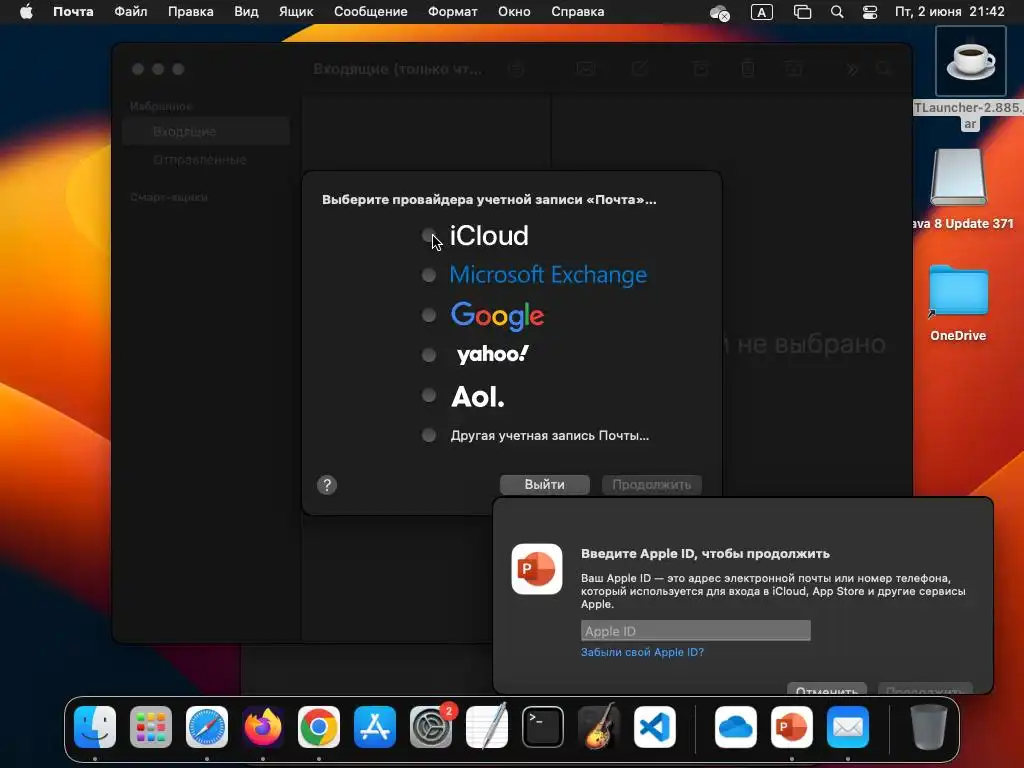Open Control Center in menu bar
The width and height of the screenshot is (1024, 768).
[x=870, y=12]
